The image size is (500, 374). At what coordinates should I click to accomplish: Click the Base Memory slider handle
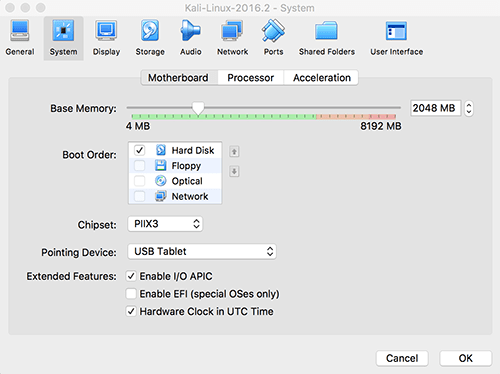(x=198, y=108)
